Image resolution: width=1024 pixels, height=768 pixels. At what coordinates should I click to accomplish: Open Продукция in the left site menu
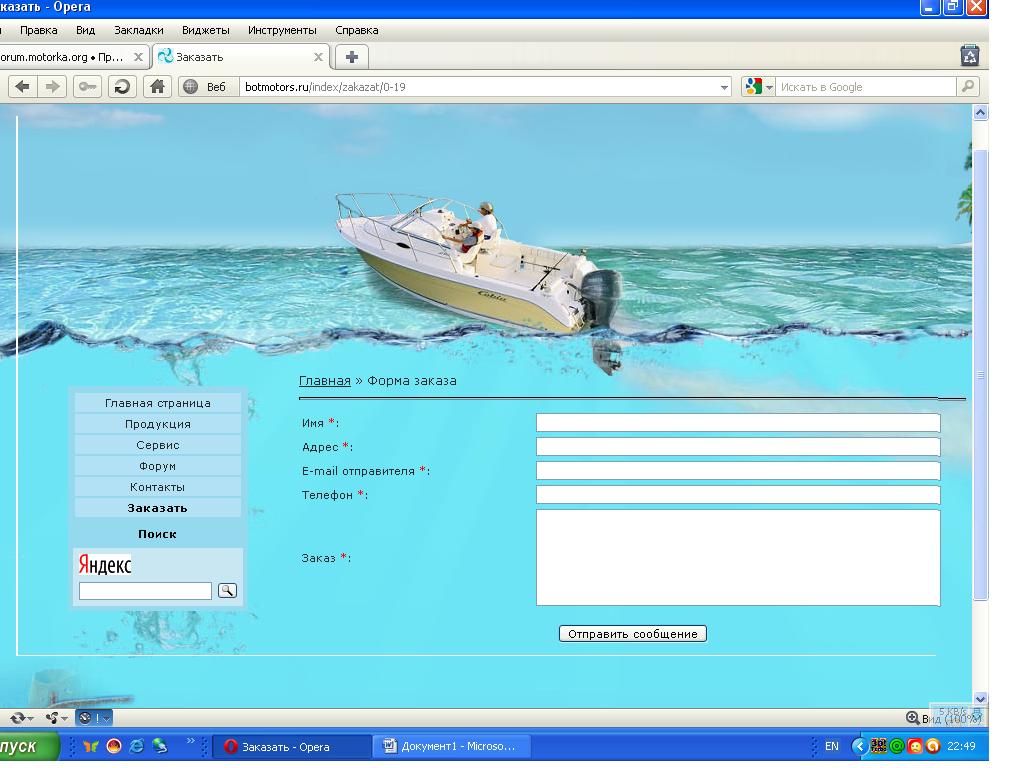157,424
